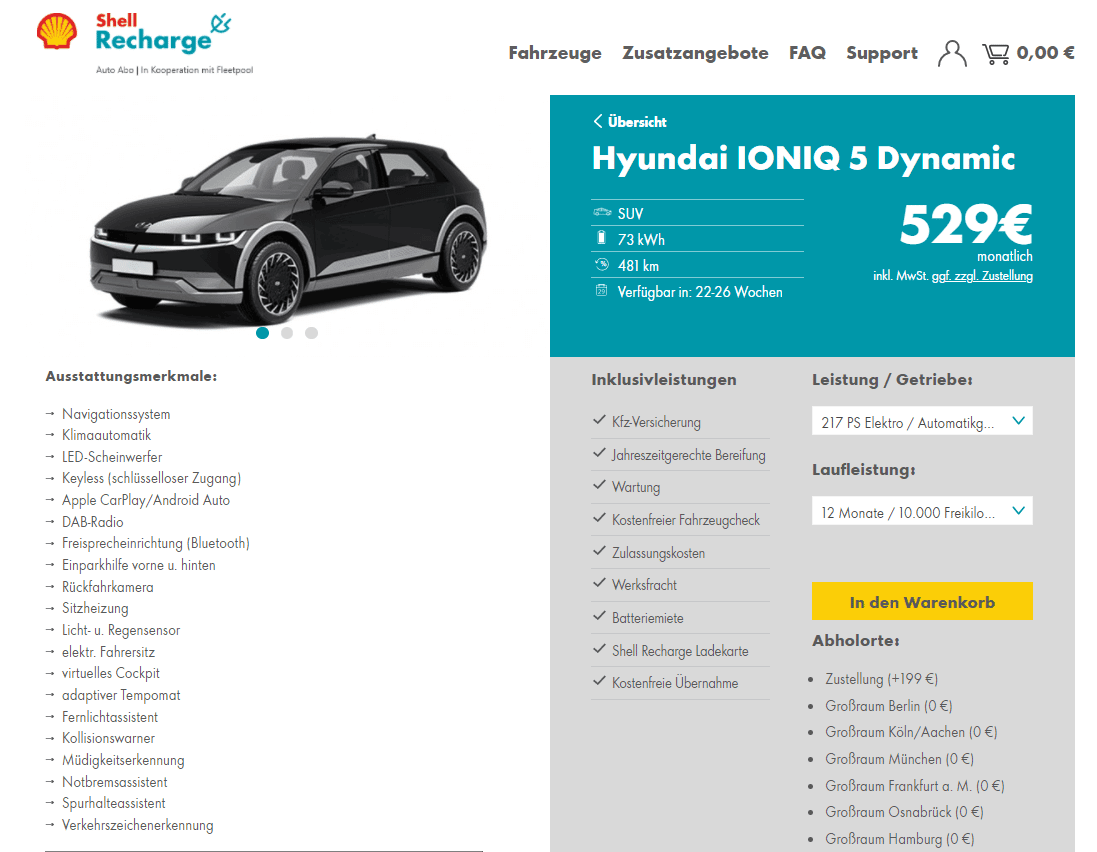The width and height of the screenshot is (1097, 852).
Task: Click the elektr. Fahrersitz feature
Action: [x=108, y=652]
